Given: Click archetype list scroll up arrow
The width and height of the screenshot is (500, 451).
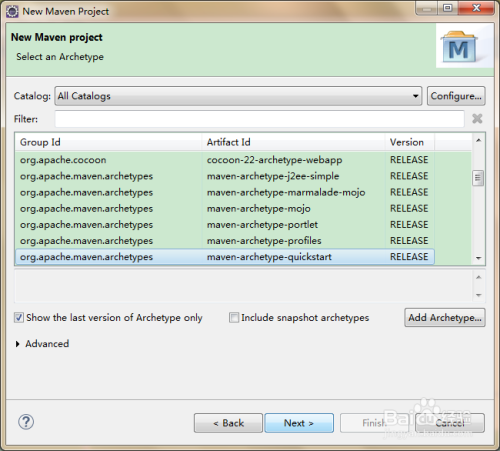Looking at the screenshot, I should (478, 141).
